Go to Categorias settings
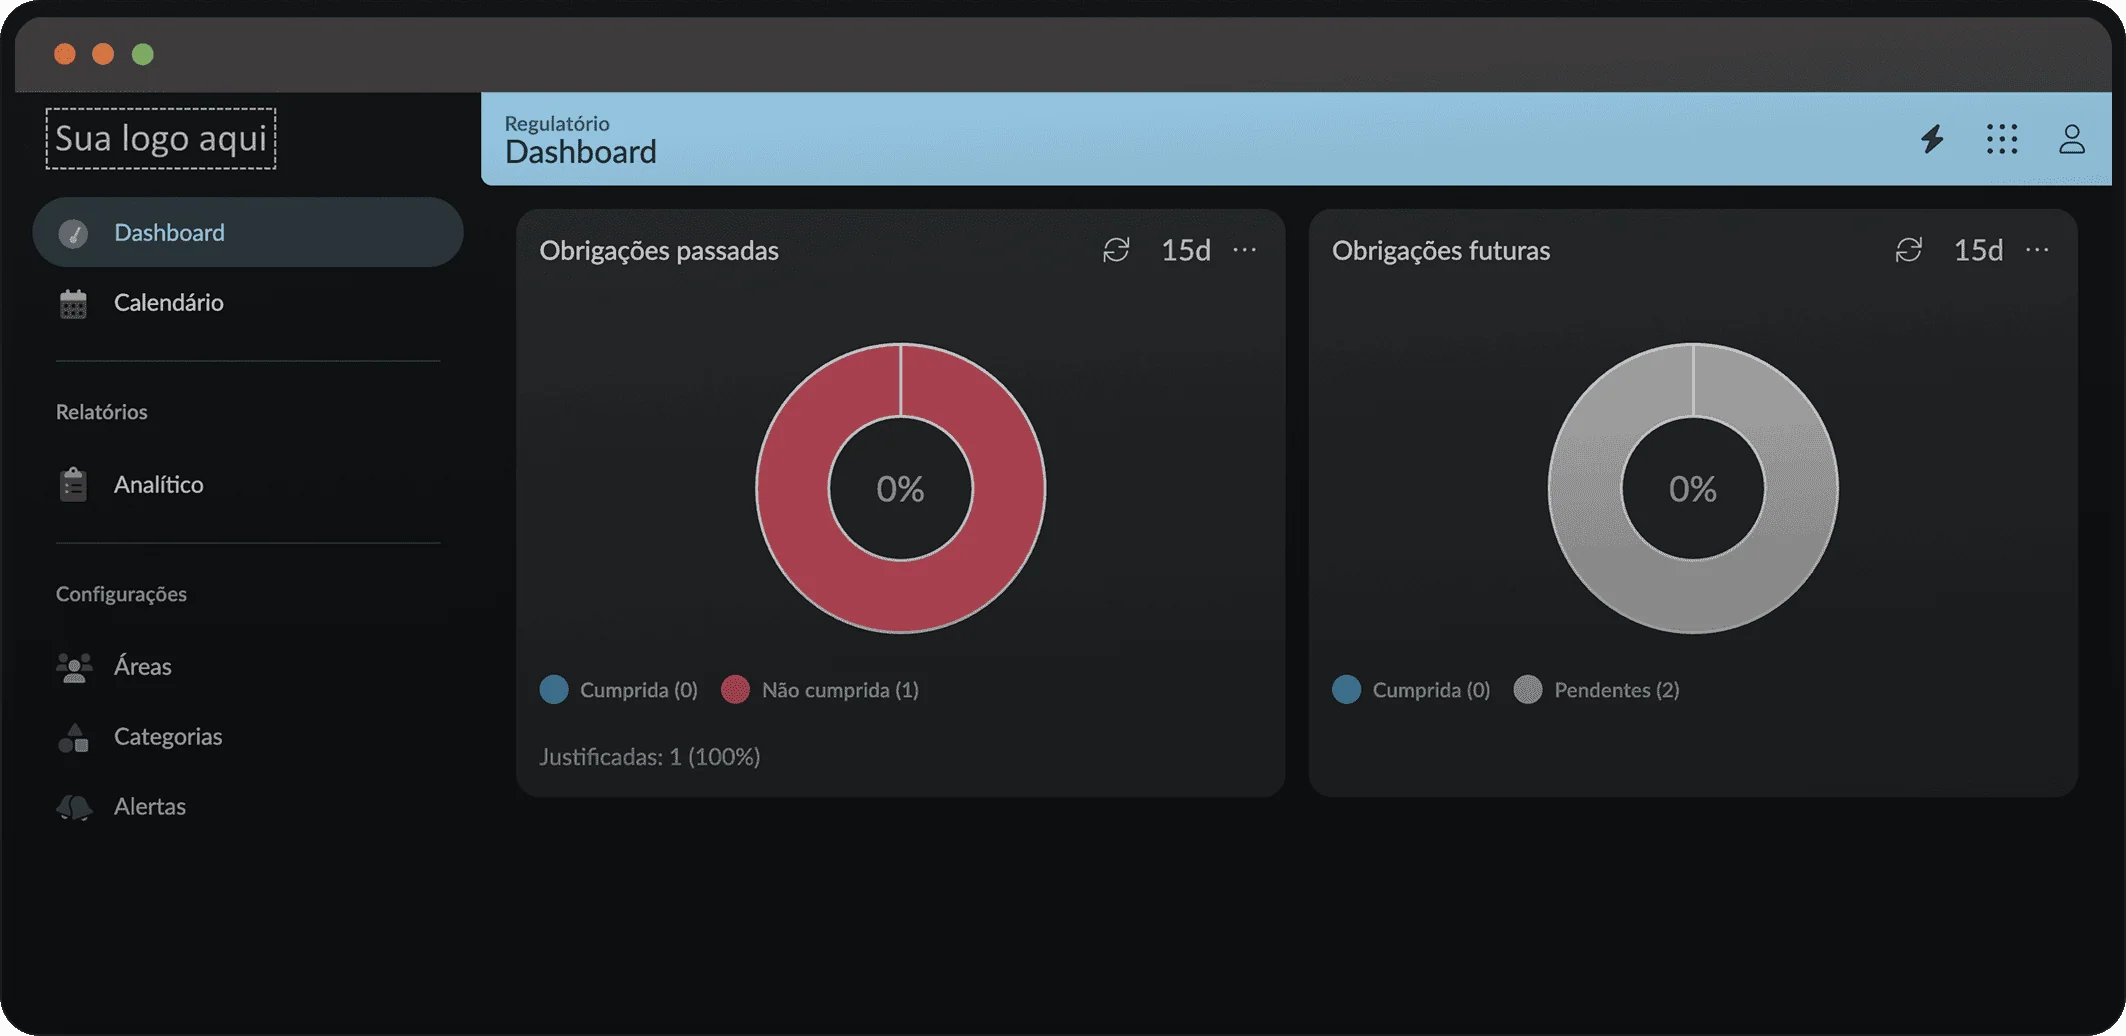The image size is (2126, 1036). pos(248,736)
